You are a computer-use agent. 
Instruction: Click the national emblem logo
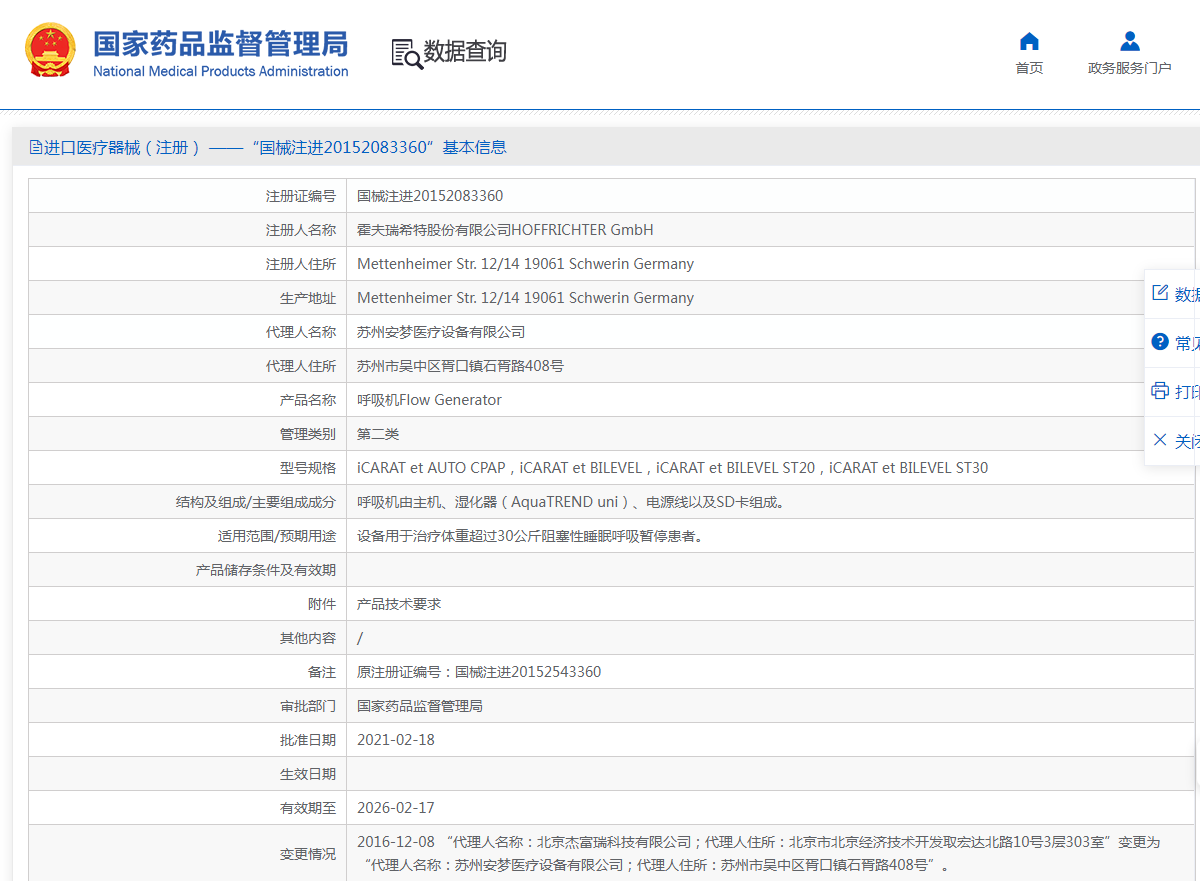pos(49,52)
